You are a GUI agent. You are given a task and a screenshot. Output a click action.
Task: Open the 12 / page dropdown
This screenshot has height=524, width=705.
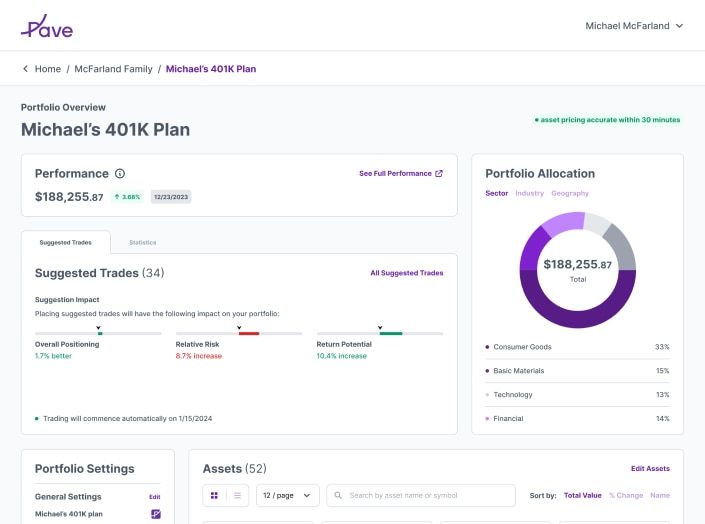point(288,495)
